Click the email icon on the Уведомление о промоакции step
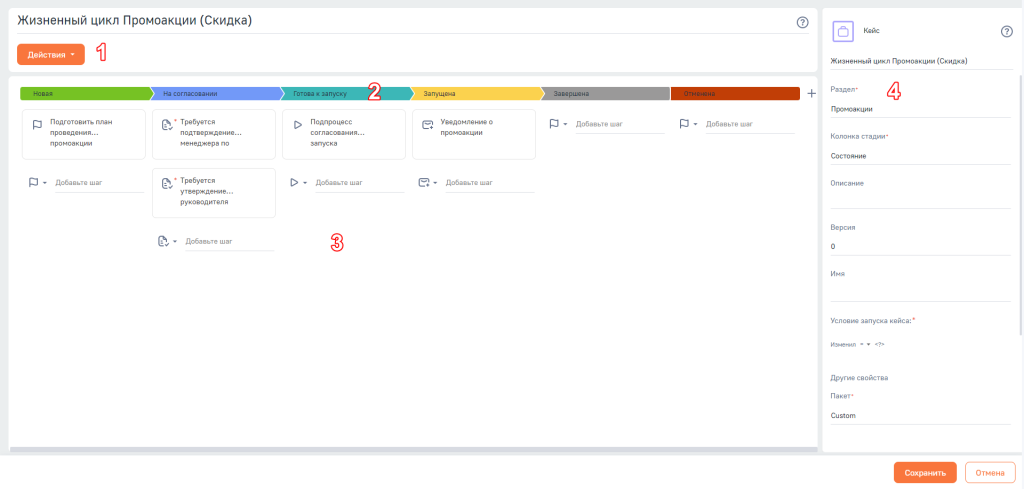Viewport: 1024px width, 489px height. 427,124
